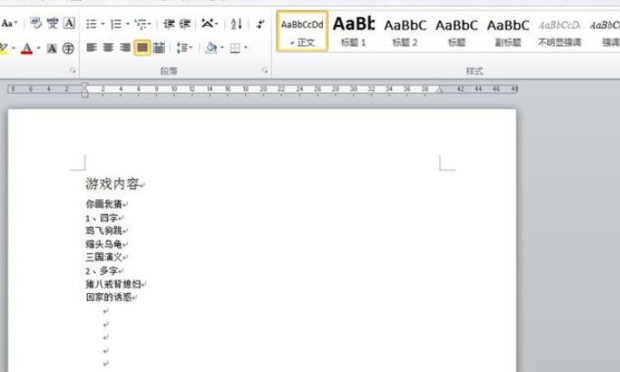Open the Bullets dropdown arrow
Screen dimensions: 620x372
pyautogui.click(x=102, y=24)
